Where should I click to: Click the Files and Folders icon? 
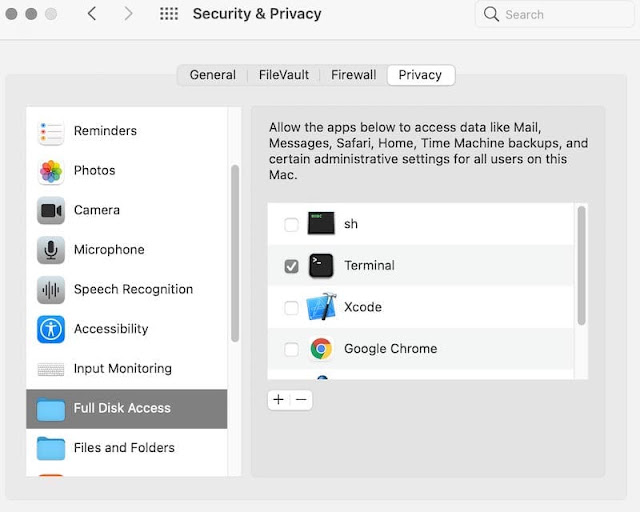(x=51, y=448)
